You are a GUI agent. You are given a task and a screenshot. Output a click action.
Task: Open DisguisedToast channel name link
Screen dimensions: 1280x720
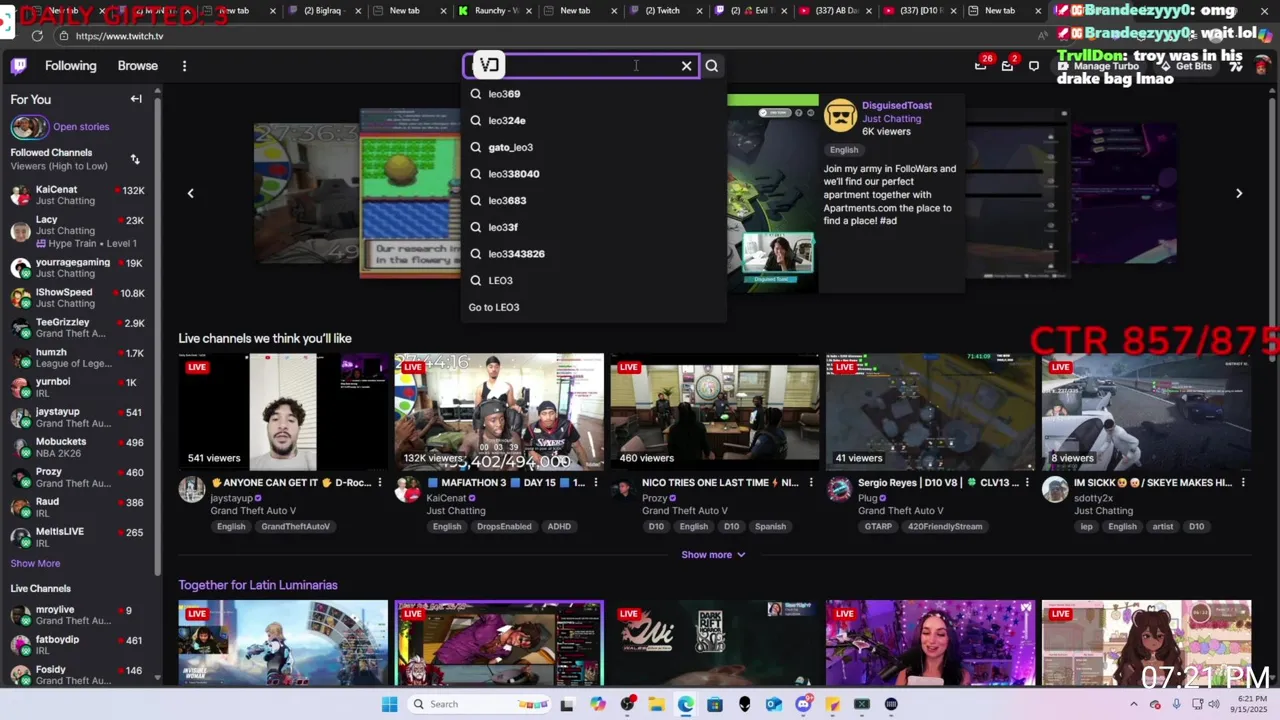point(897,105)
